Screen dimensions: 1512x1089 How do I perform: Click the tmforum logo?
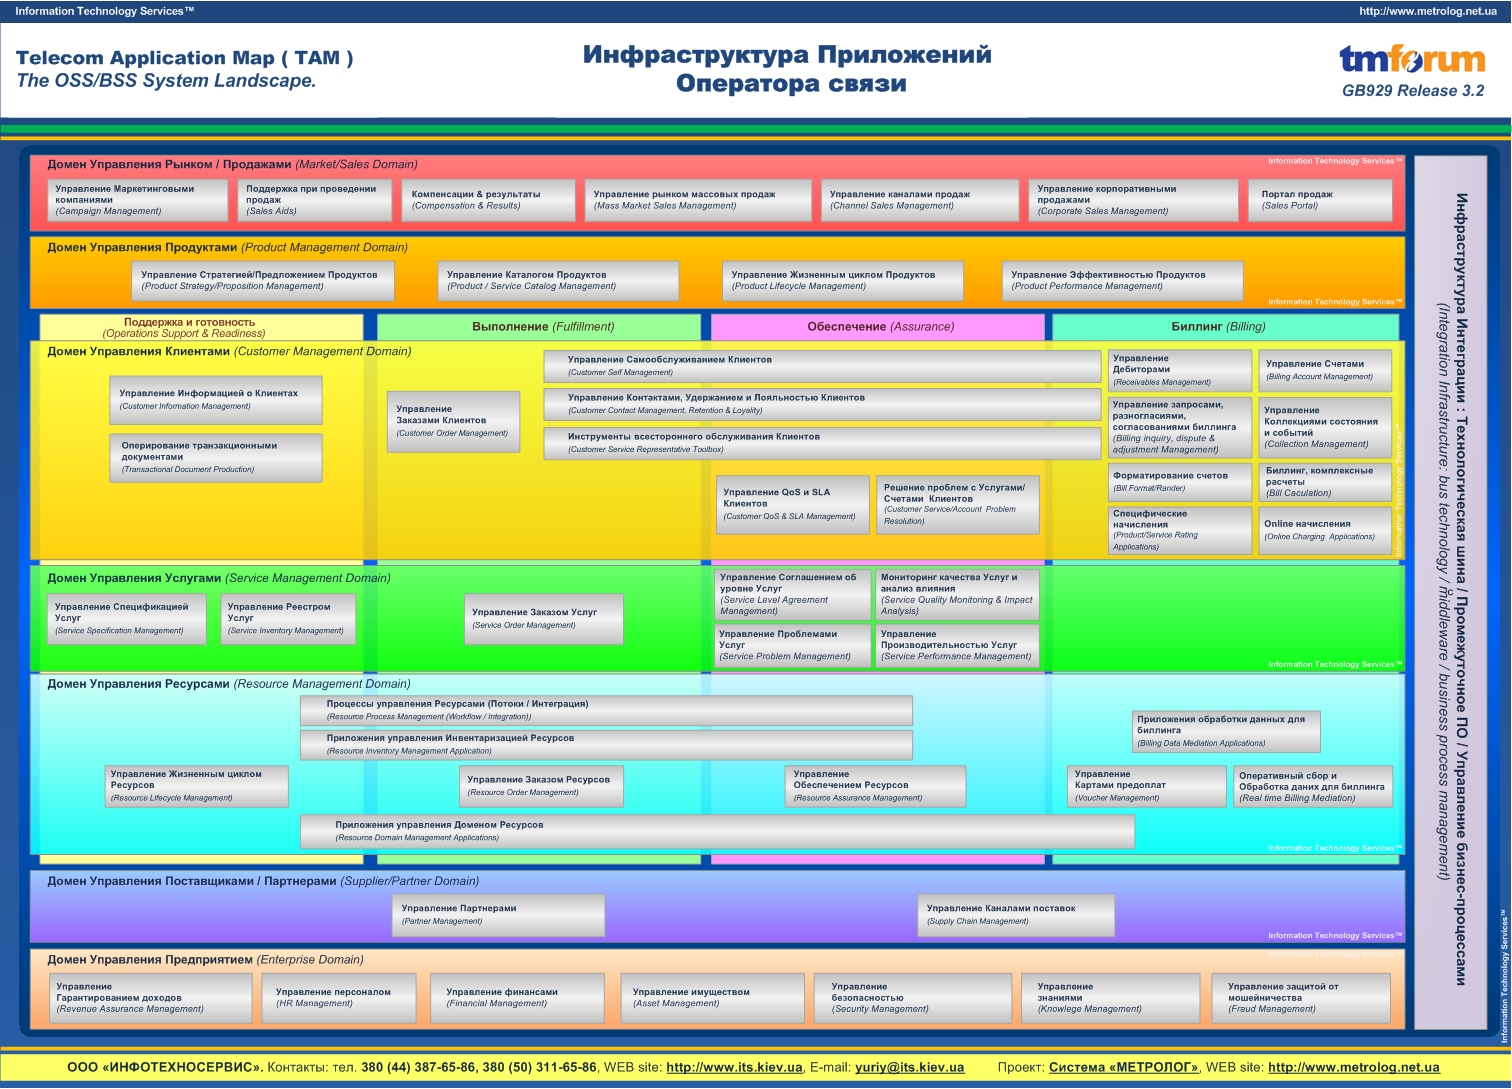(x=1412, y=60)
